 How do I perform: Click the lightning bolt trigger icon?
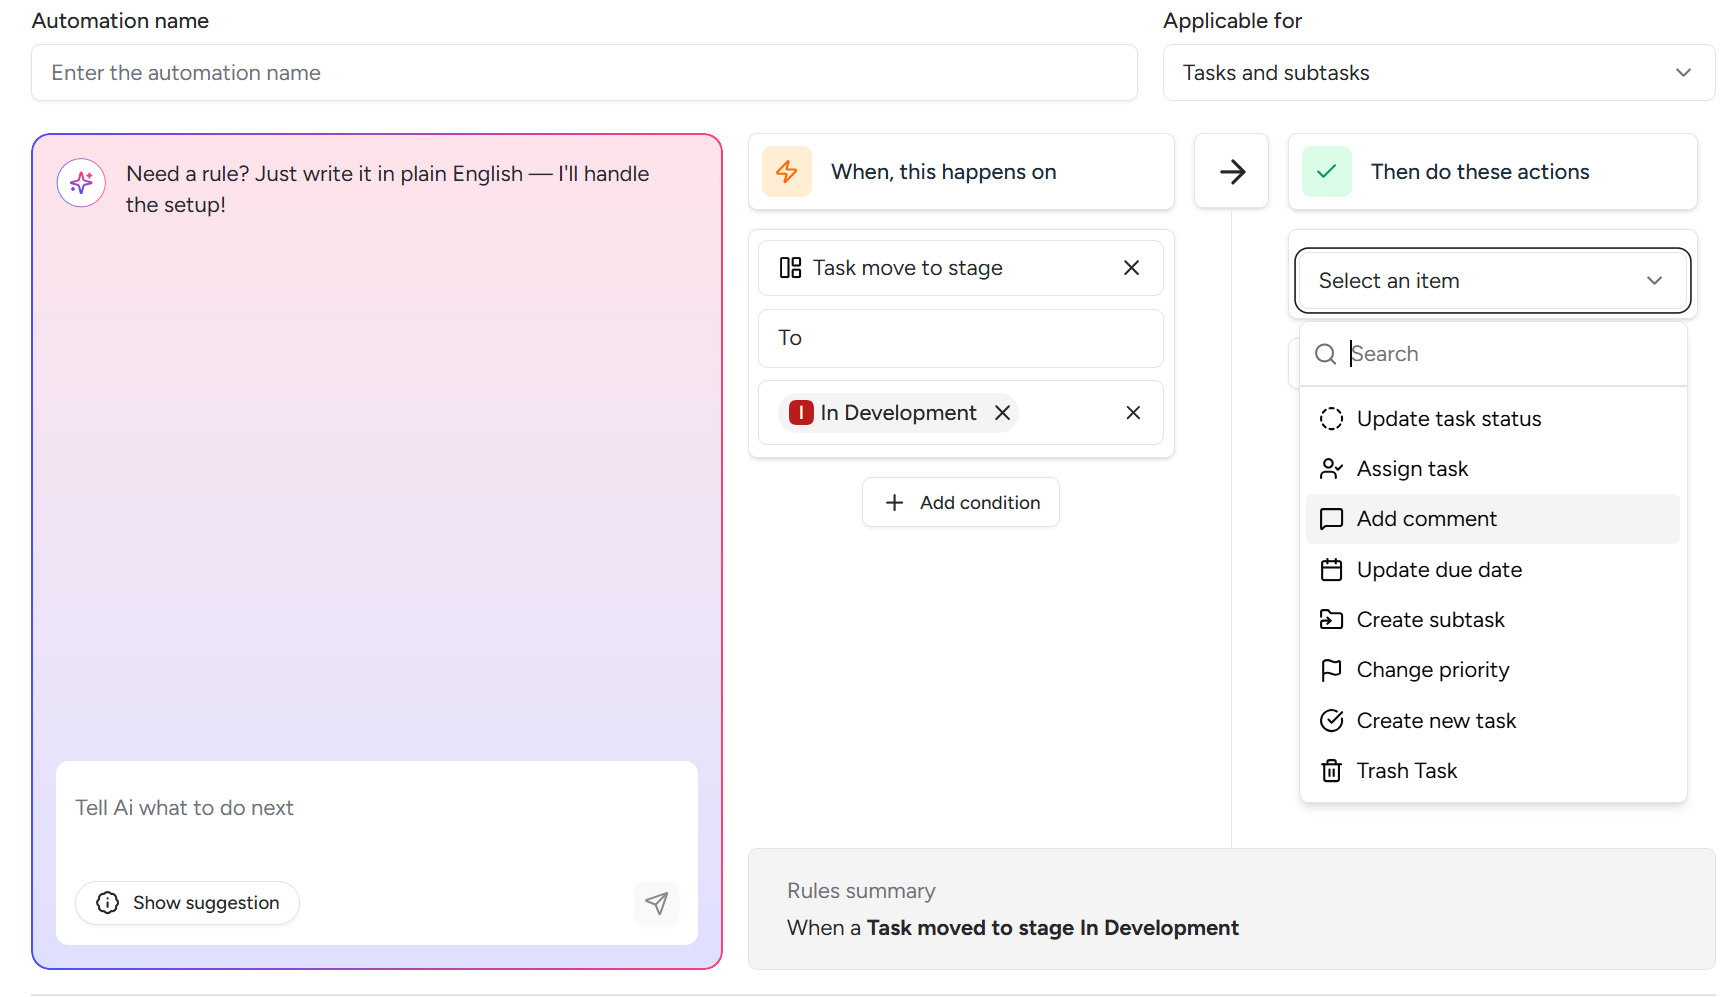[787, 172]
